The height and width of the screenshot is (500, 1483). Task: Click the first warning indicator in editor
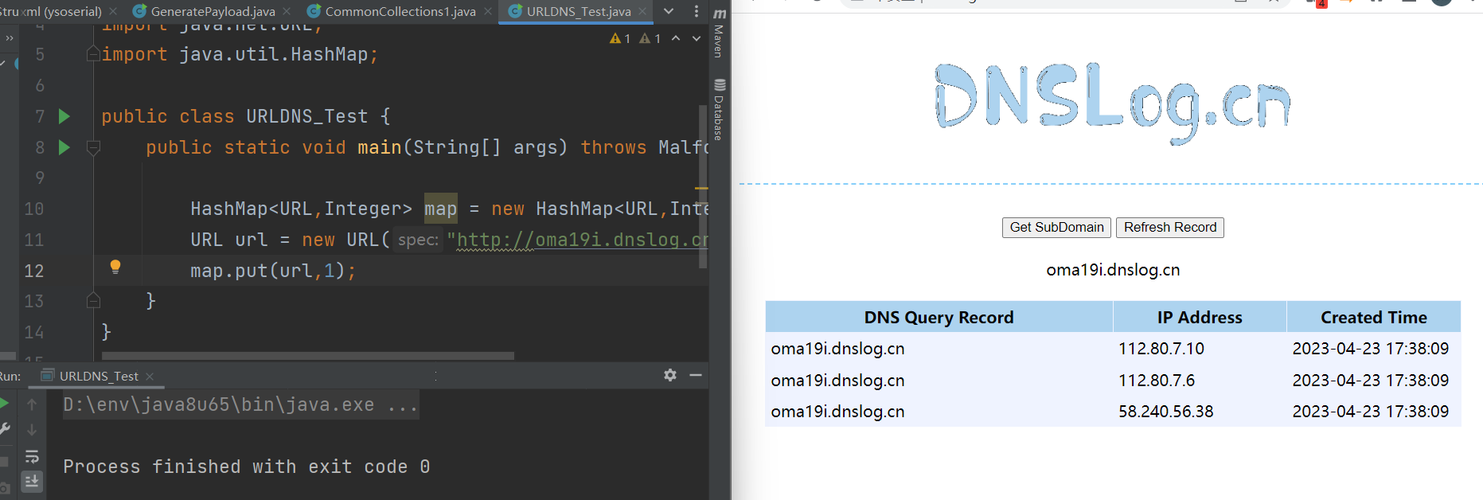tap(620, 38)
